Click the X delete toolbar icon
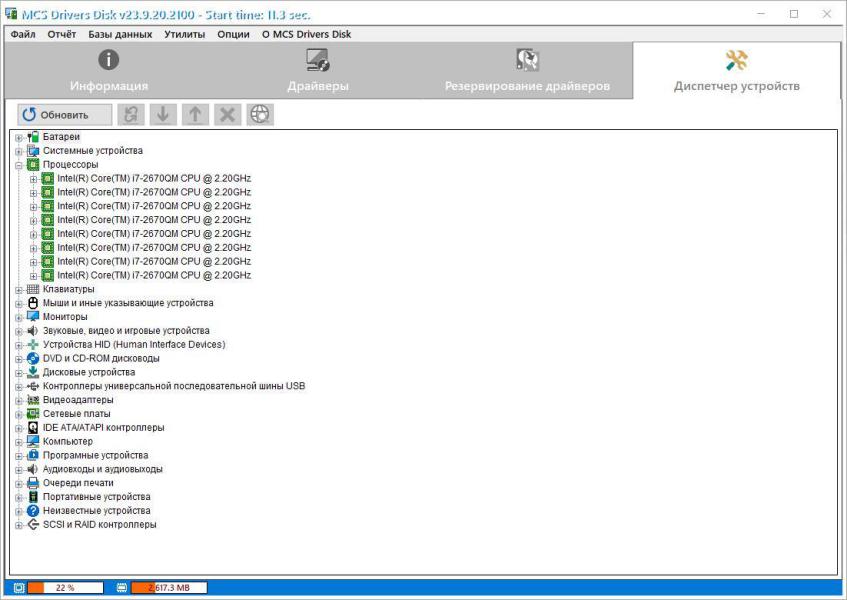847x600 pixels. [x=227, y=114]
